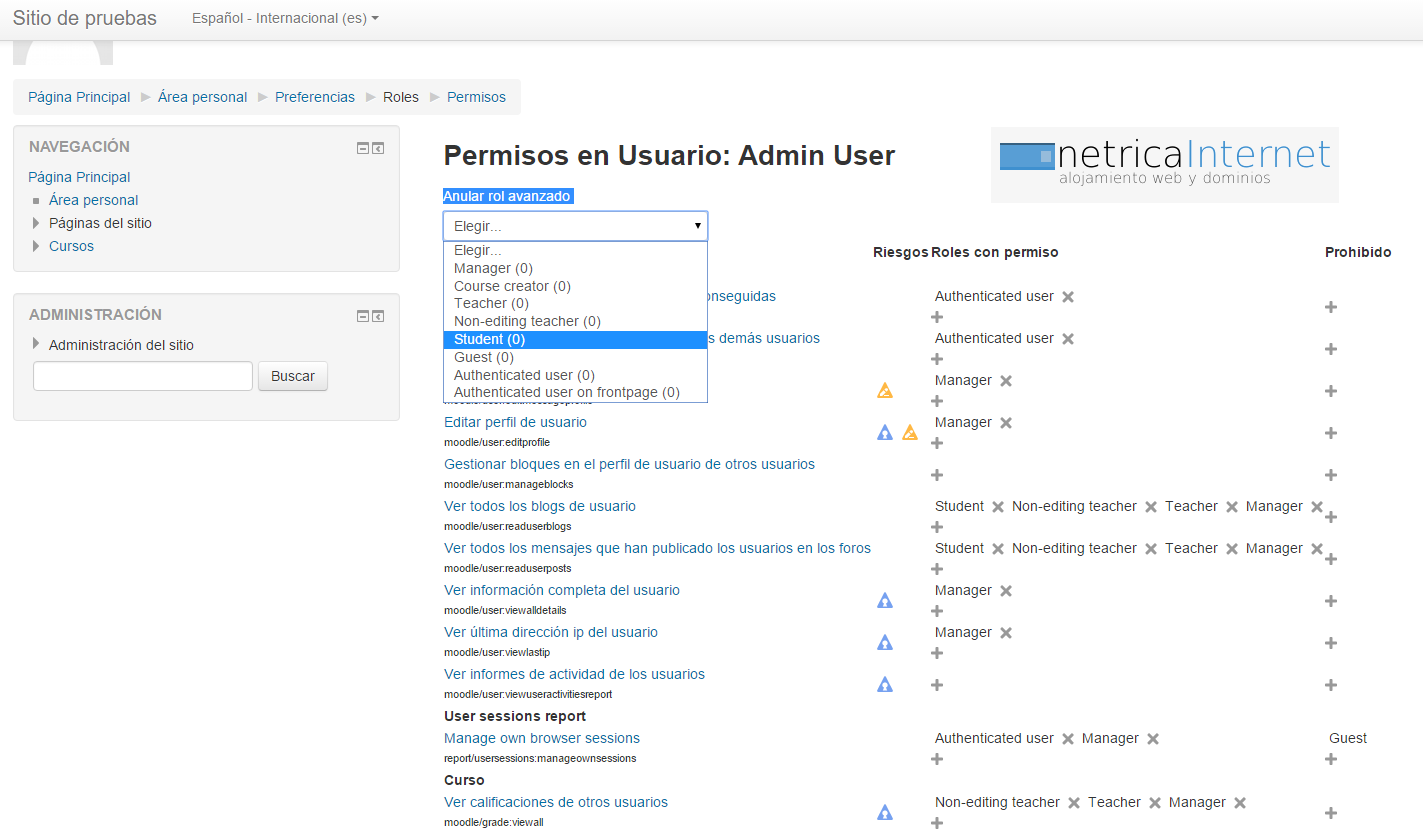Open the Español - Internacional language menu

coord(284,17)
